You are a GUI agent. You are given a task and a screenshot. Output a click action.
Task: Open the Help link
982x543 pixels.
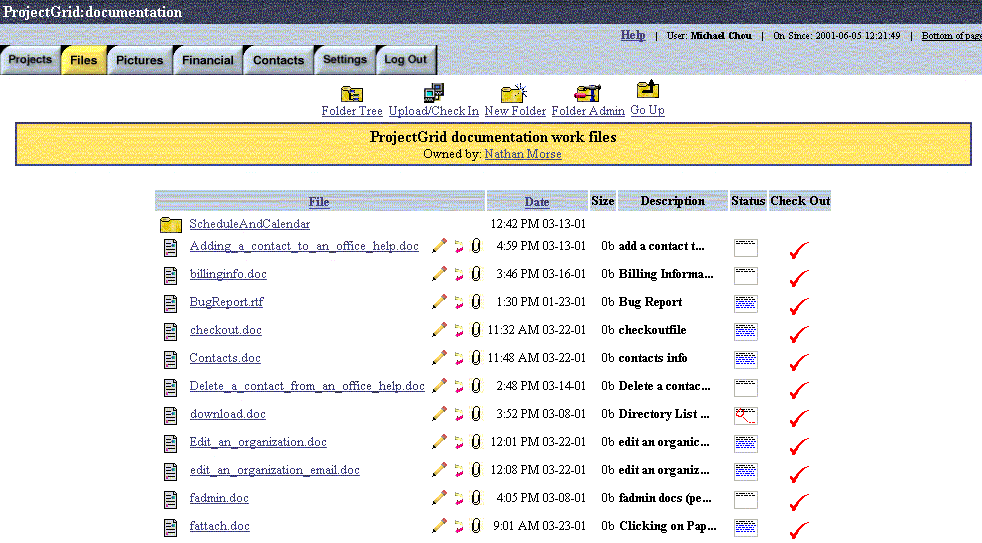[x=633, y=35]
